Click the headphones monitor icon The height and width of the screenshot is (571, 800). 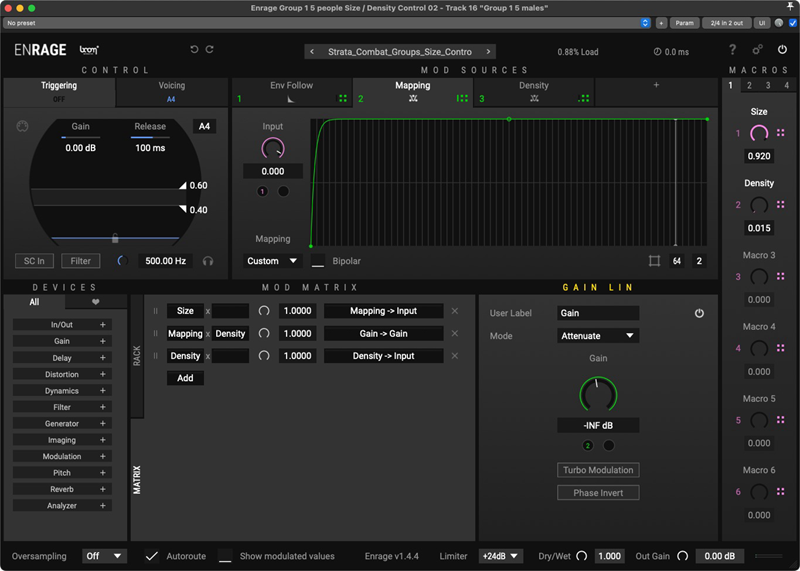pyautogui.click(x=208, y=261)
